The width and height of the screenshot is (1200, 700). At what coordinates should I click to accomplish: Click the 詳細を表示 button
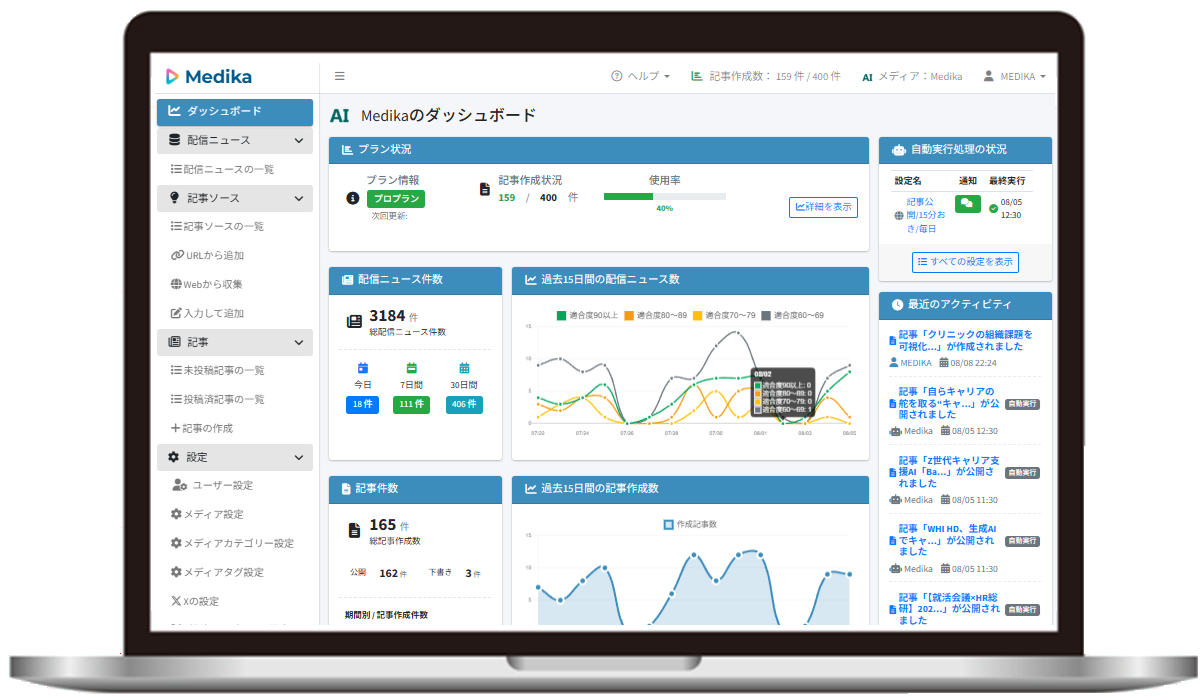[823, 207]
